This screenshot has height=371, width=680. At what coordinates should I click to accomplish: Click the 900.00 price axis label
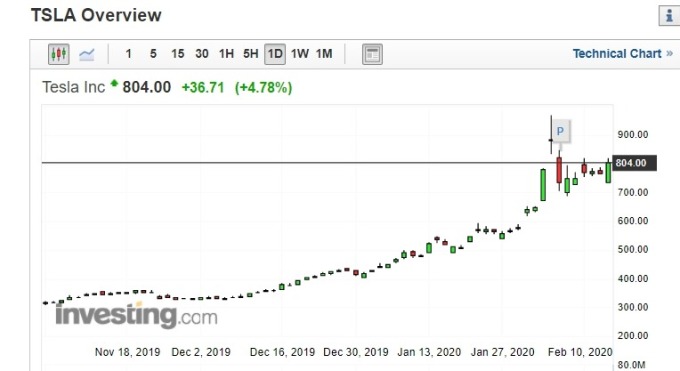point(633,135)
